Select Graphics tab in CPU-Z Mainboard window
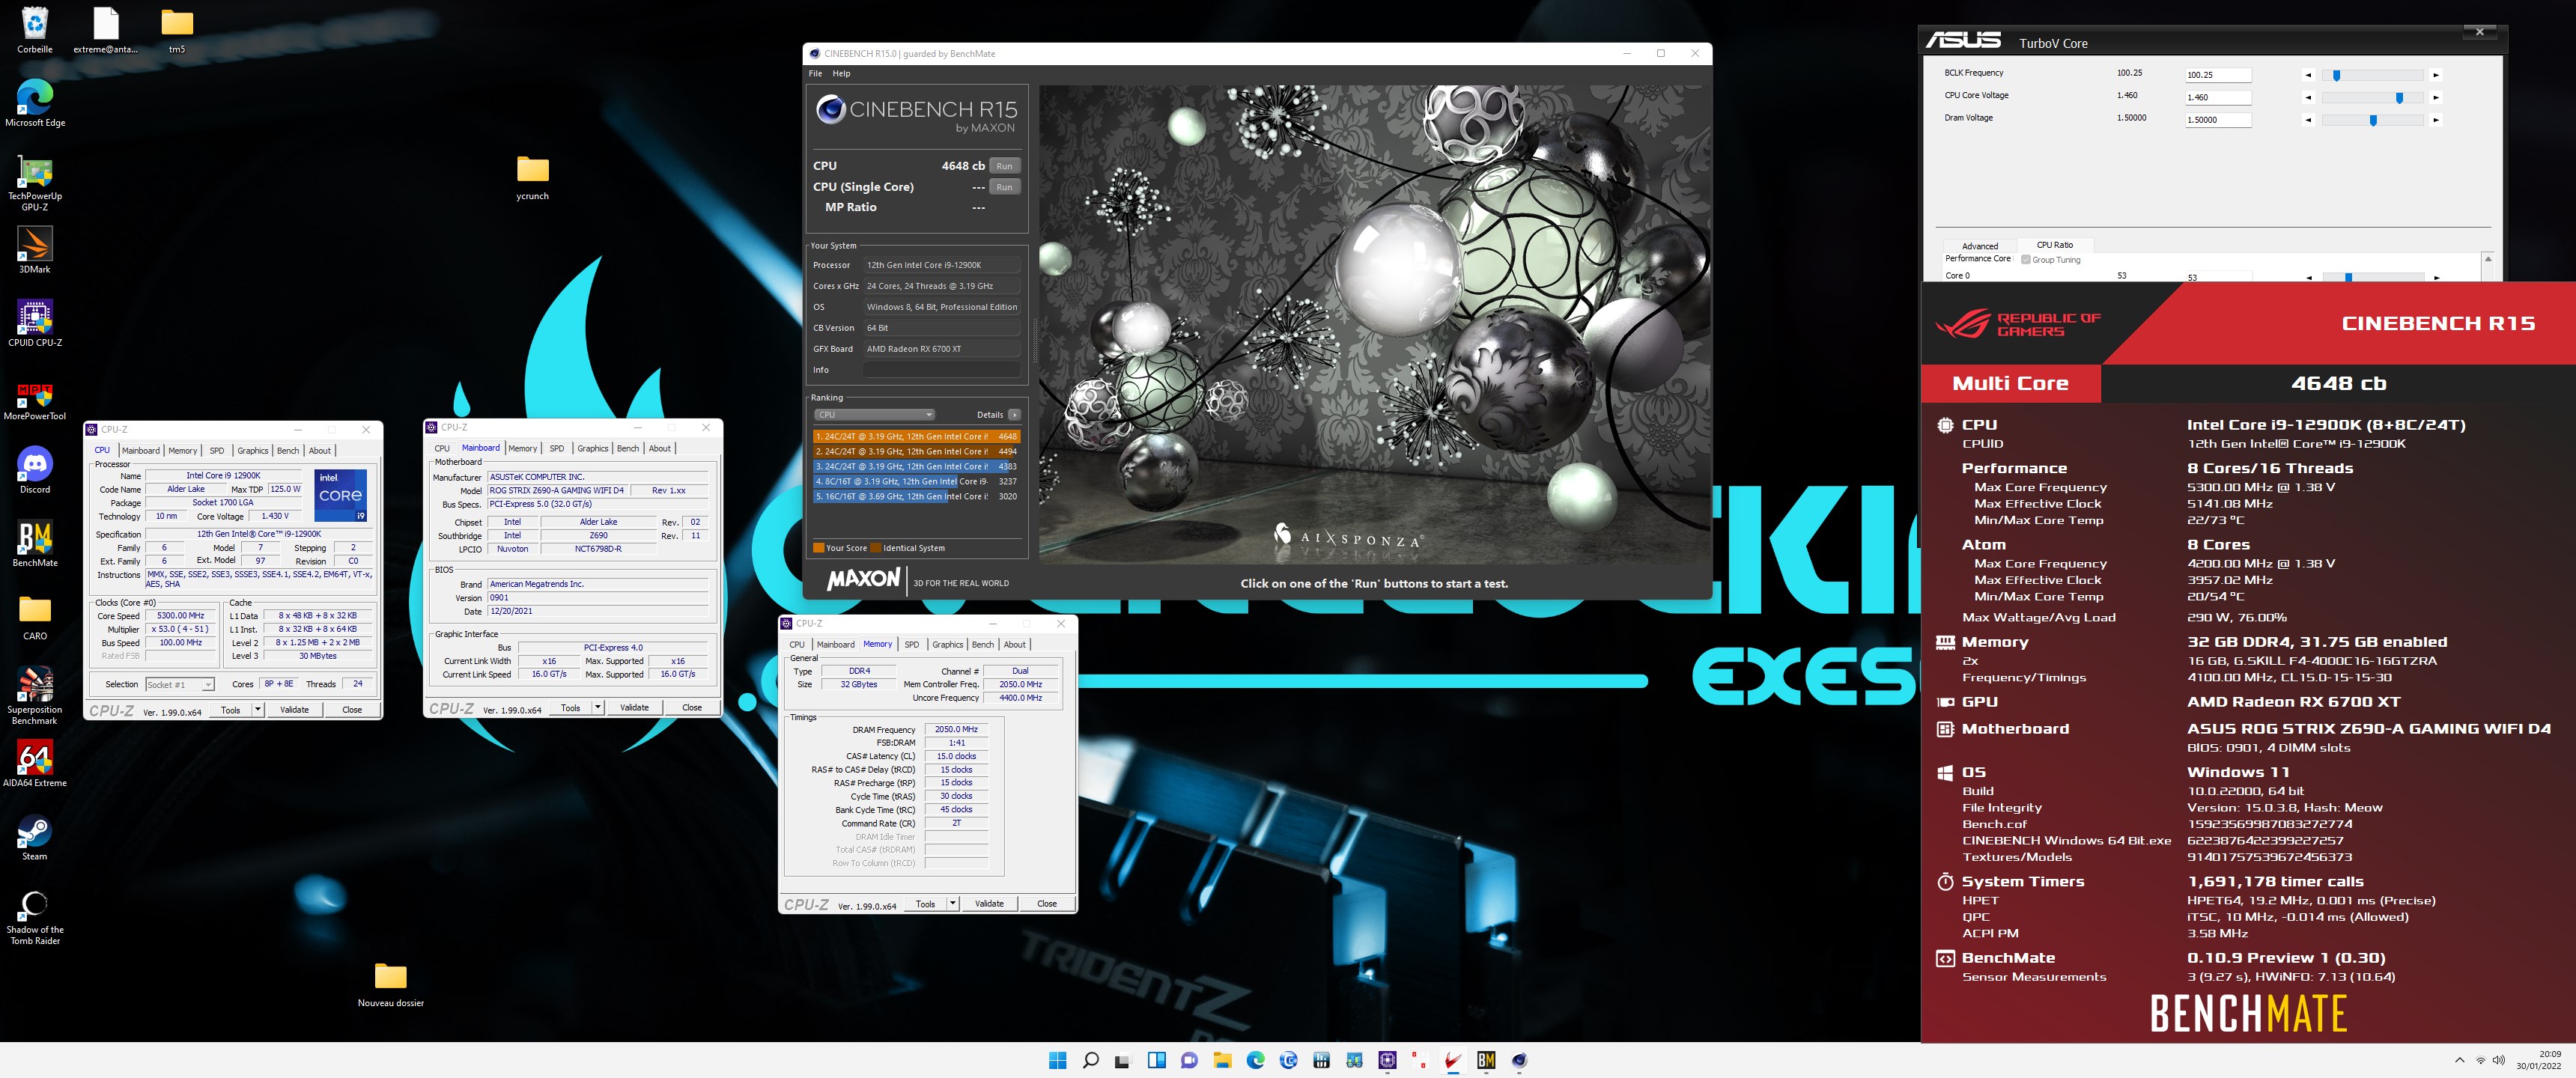 click(x=592, y=449)
